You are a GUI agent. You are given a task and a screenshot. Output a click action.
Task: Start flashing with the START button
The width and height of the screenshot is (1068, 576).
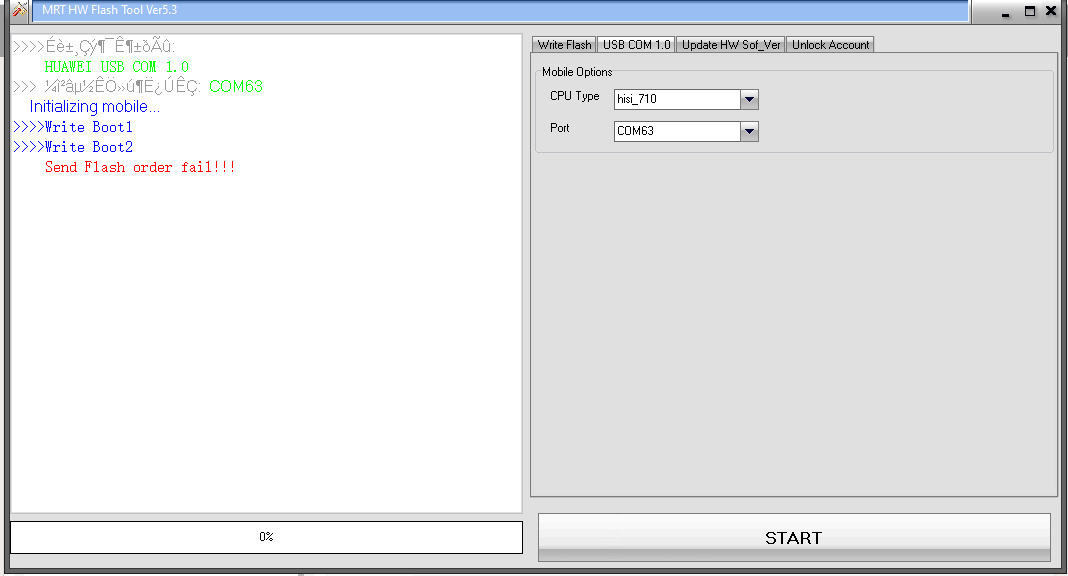[794, 538]
